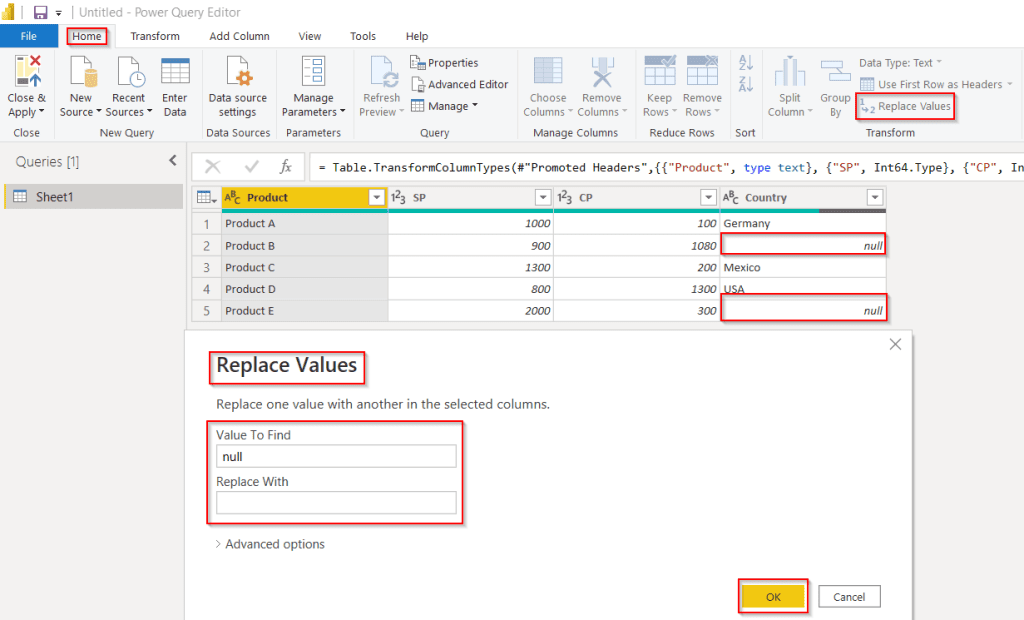1024x620 pixels.
Task: Click the Product C cell
Action: [304, 267]
